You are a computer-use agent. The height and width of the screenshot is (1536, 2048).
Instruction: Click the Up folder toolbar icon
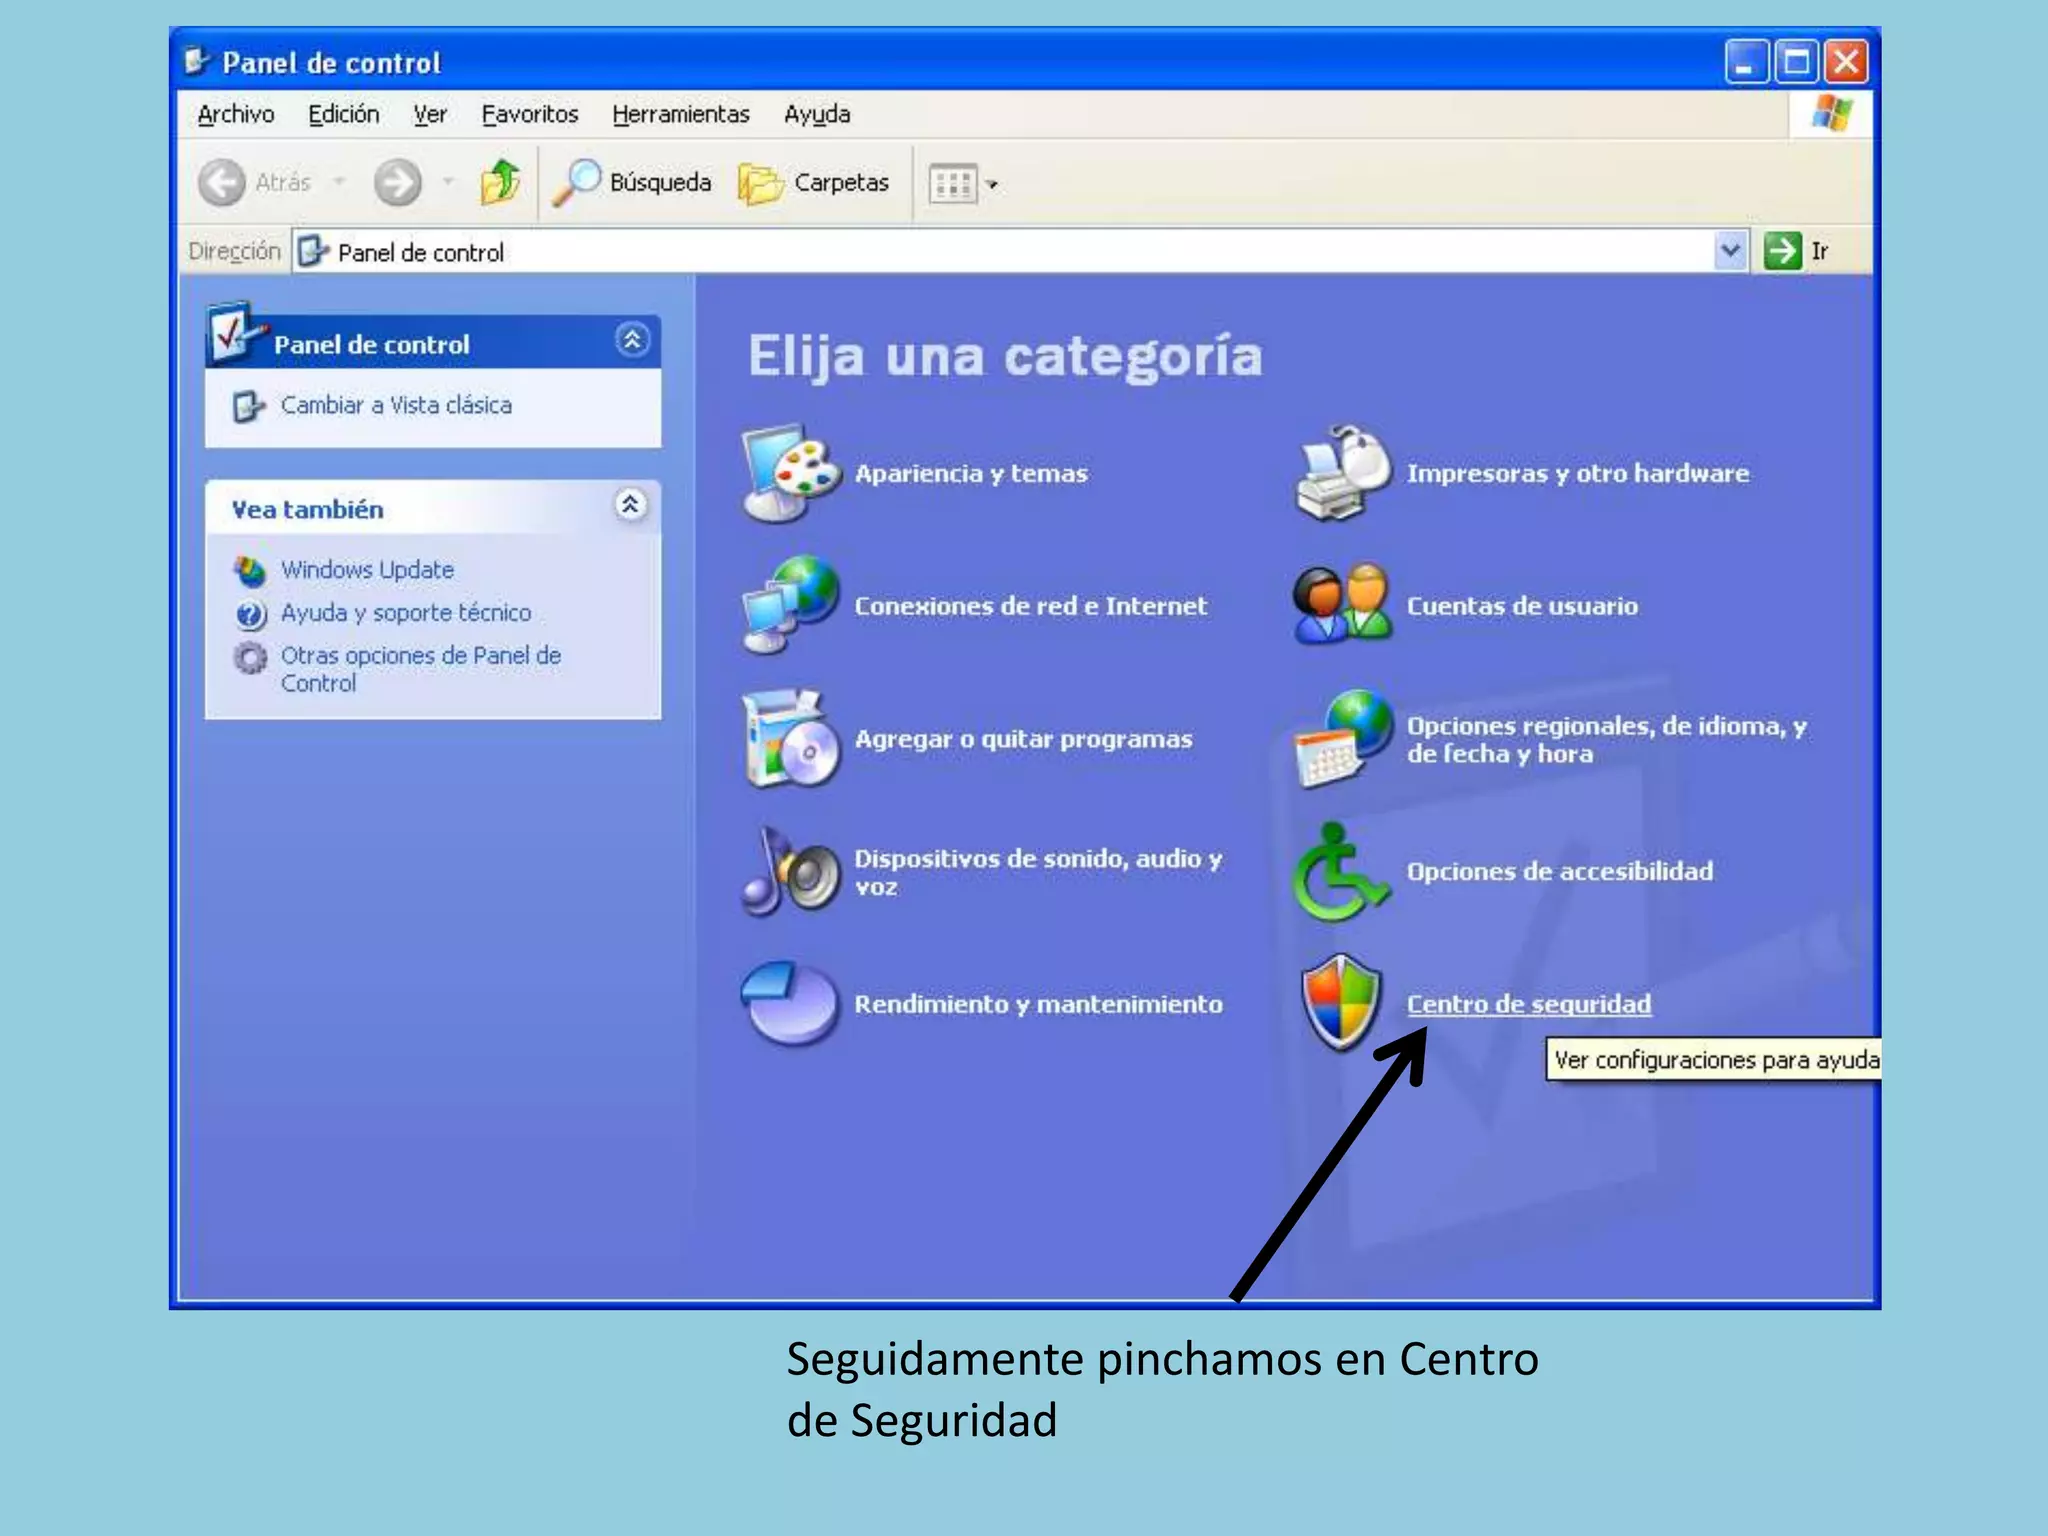pos(500,183)
